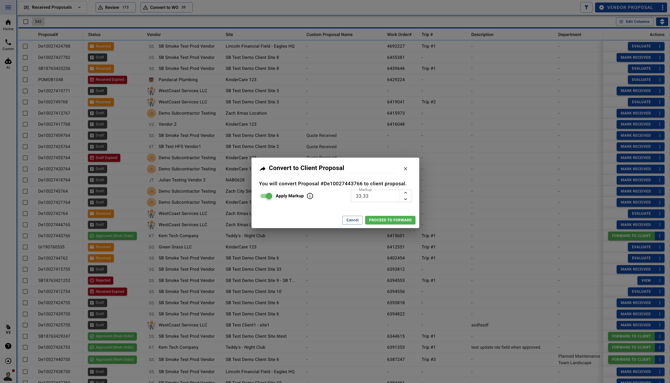Click work order number 6429224
Viewport: 670px width, 383px height.
click(x=396, y=80)
